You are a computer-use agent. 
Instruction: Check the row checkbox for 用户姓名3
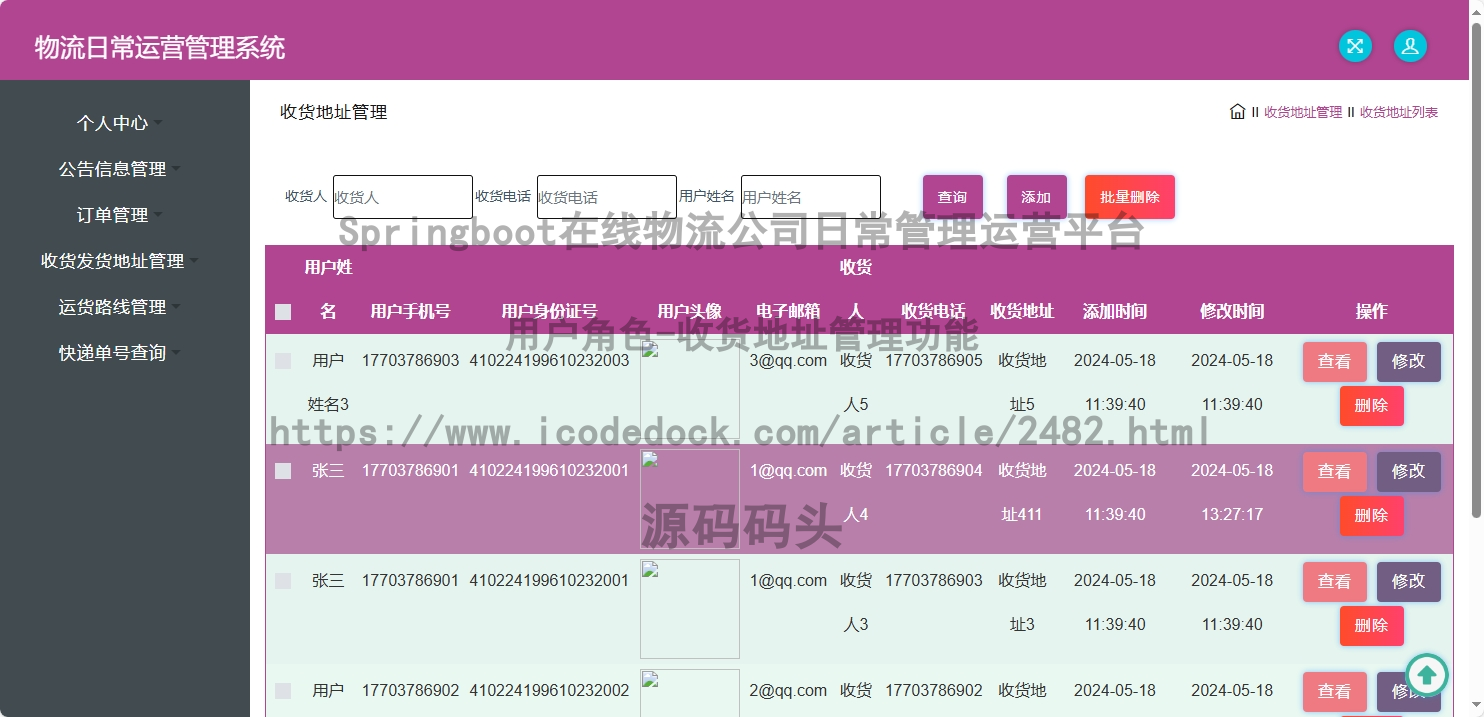click(x=283, y=361)
